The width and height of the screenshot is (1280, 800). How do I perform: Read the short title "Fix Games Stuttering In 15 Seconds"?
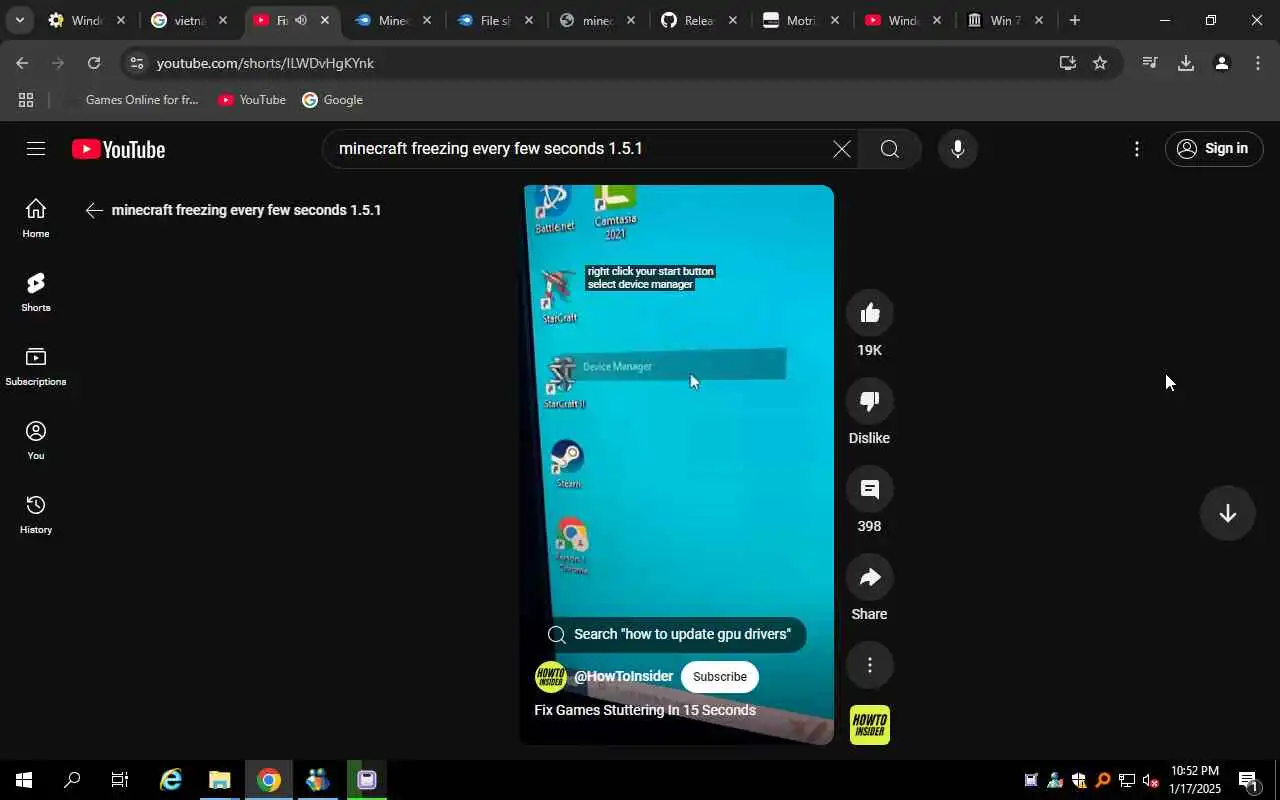point(645,710)
